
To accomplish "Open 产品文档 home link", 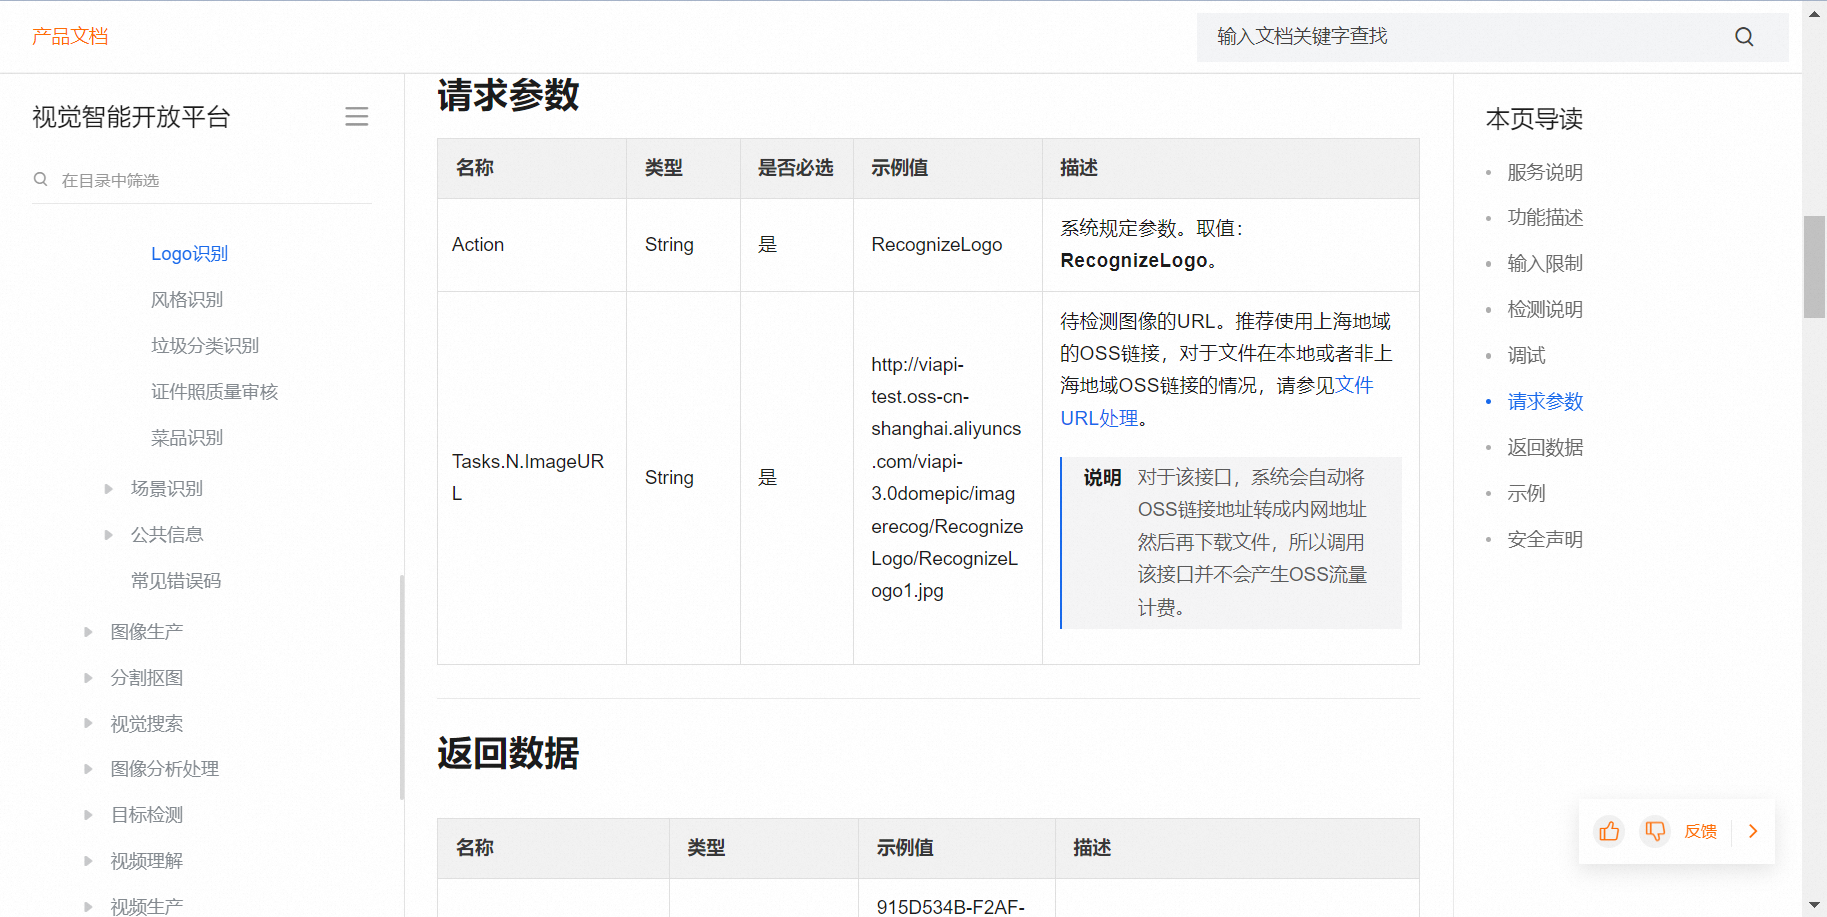I will pyautogui.click(x=70, y=36).
